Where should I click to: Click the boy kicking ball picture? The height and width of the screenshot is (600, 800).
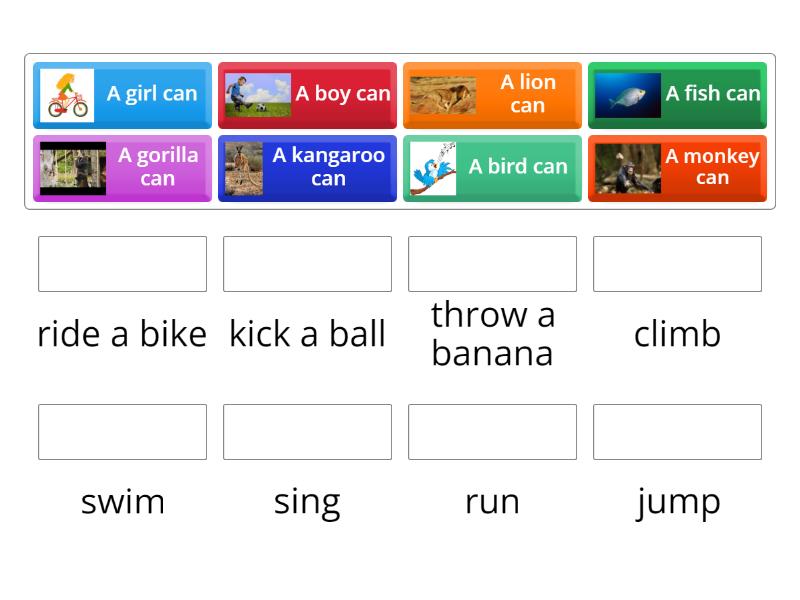point(257,95)
